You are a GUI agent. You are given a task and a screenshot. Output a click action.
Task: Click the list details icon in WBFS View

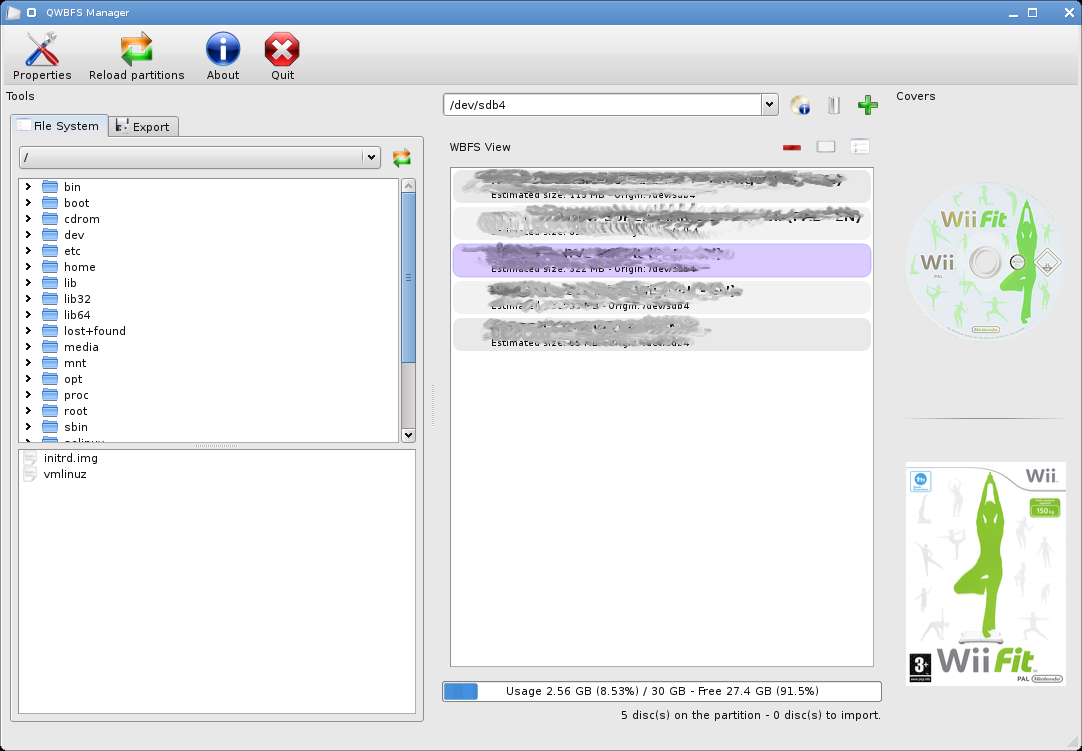[x=860, y=146]
